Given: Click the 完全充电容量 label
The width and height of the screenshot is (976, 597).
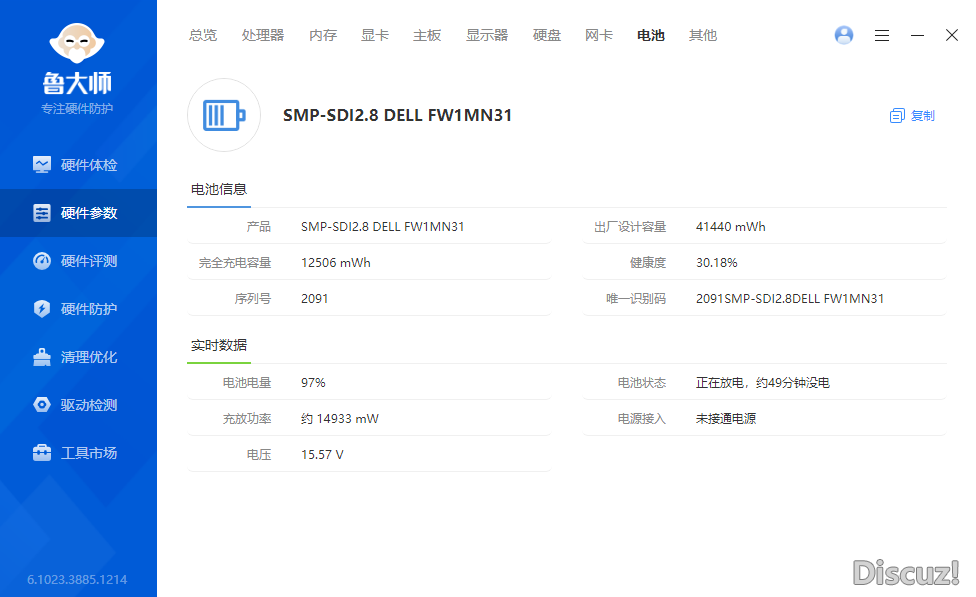Looking at the screenshot, I should (235, 263).
